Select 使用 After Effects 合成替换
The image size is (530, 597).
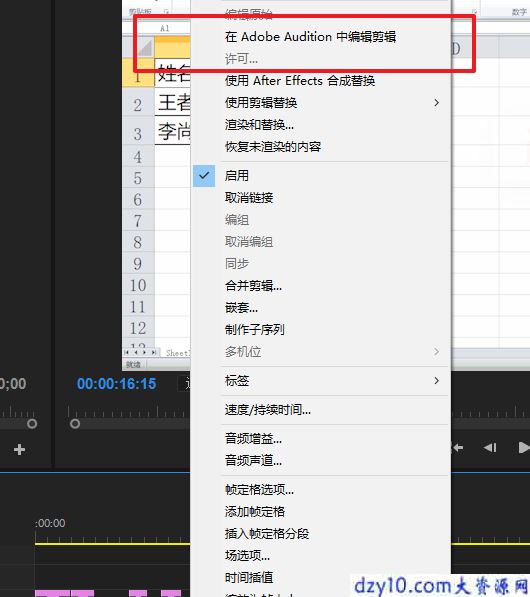click(300, 81)
